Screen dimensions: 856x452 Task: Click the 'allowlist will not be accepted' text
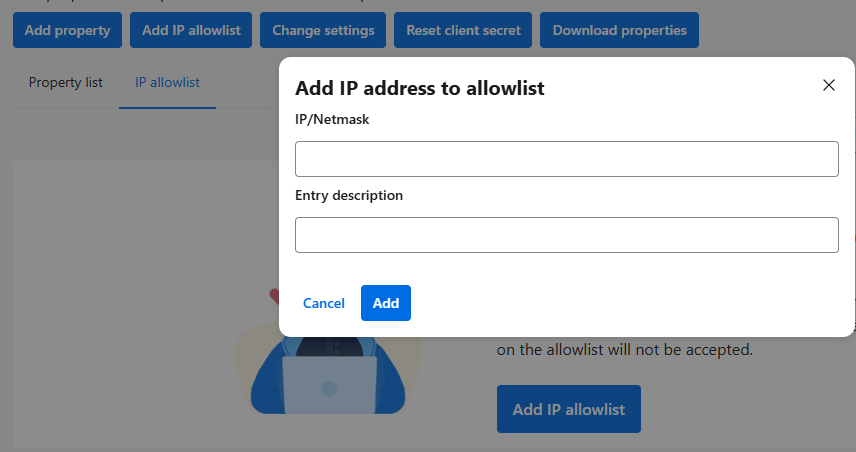(x=624, y=350)
